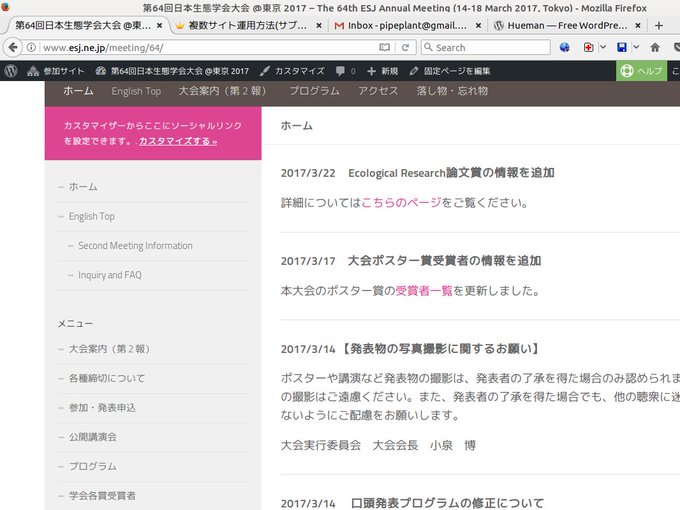Open 受賞者一覧 link in poster award news
680x510 pixels.
[x=424, y=291]
